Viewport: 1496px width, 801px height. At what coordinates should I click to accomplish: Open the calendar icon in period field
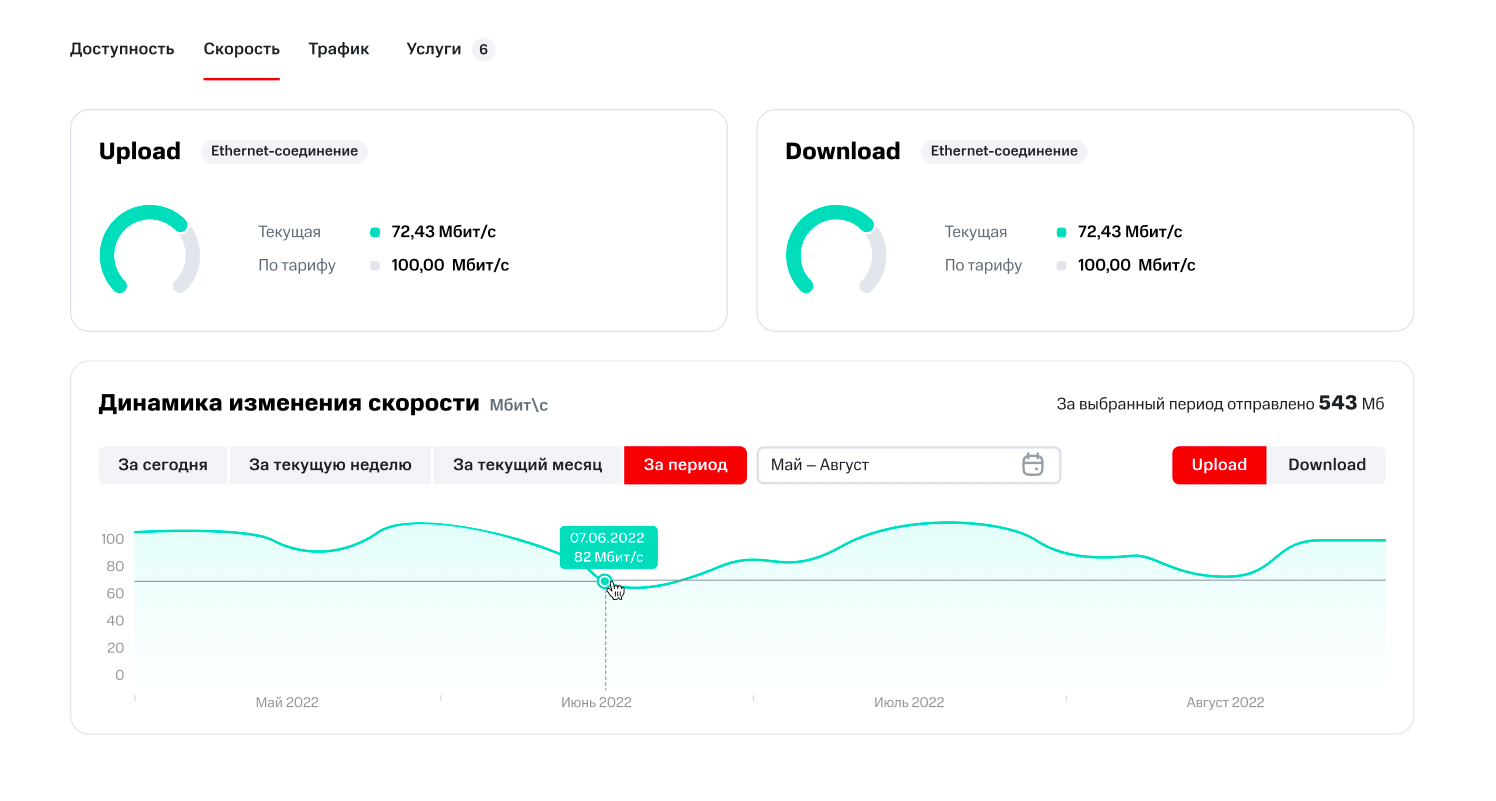tap(1033, 465)
